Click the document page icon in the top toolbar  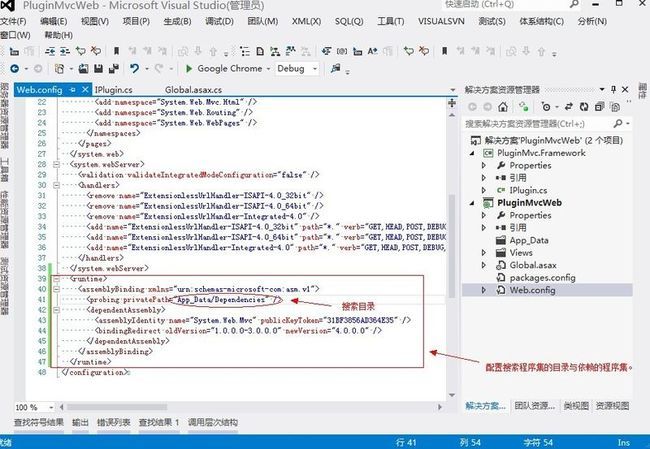(x=260, y=51)
